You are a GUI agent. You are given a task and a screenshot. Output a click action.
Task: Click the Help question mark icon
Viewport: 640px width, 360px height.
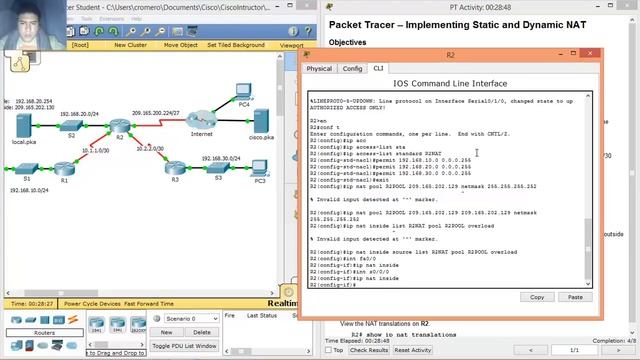coord(308,31)
